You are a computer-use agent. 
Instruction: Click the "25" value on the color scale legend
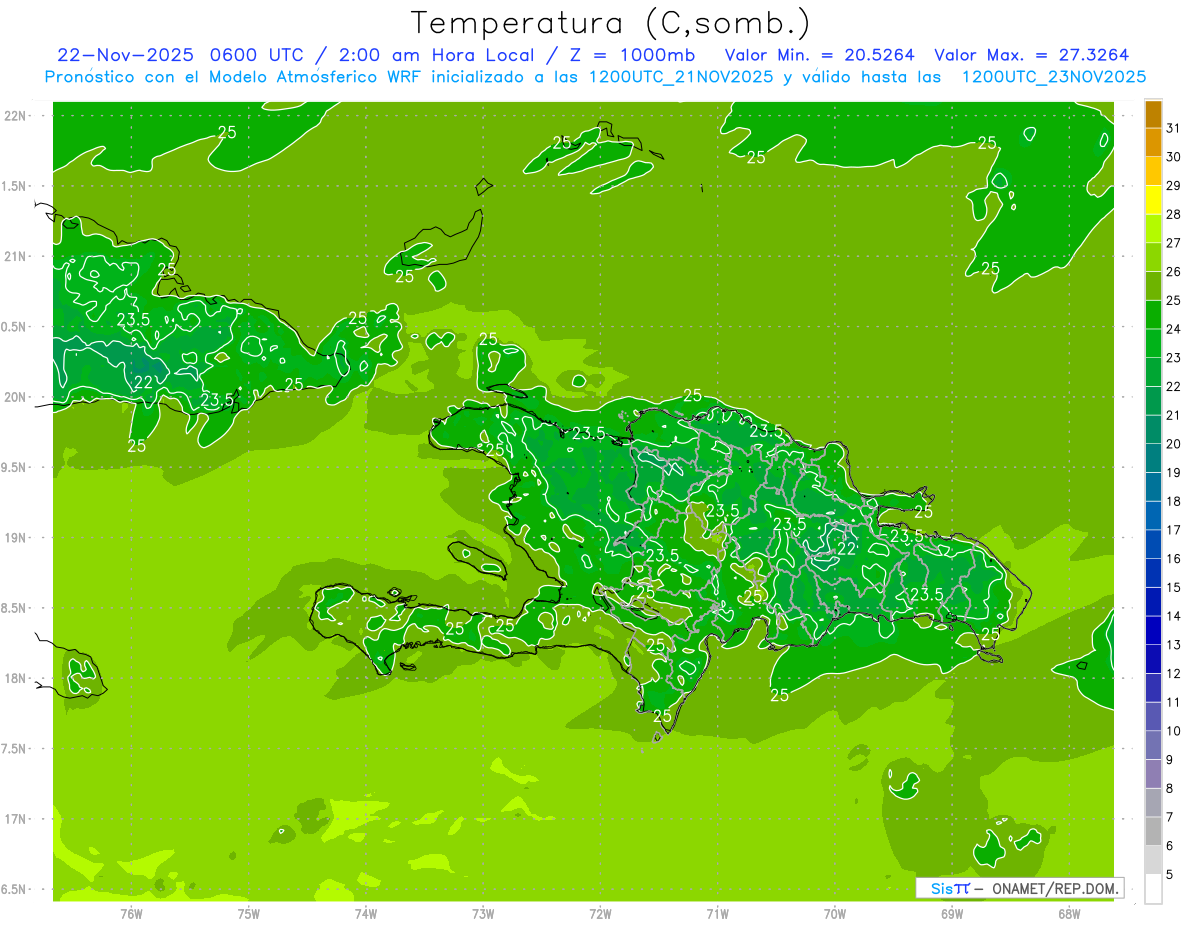click(1174, 300)
